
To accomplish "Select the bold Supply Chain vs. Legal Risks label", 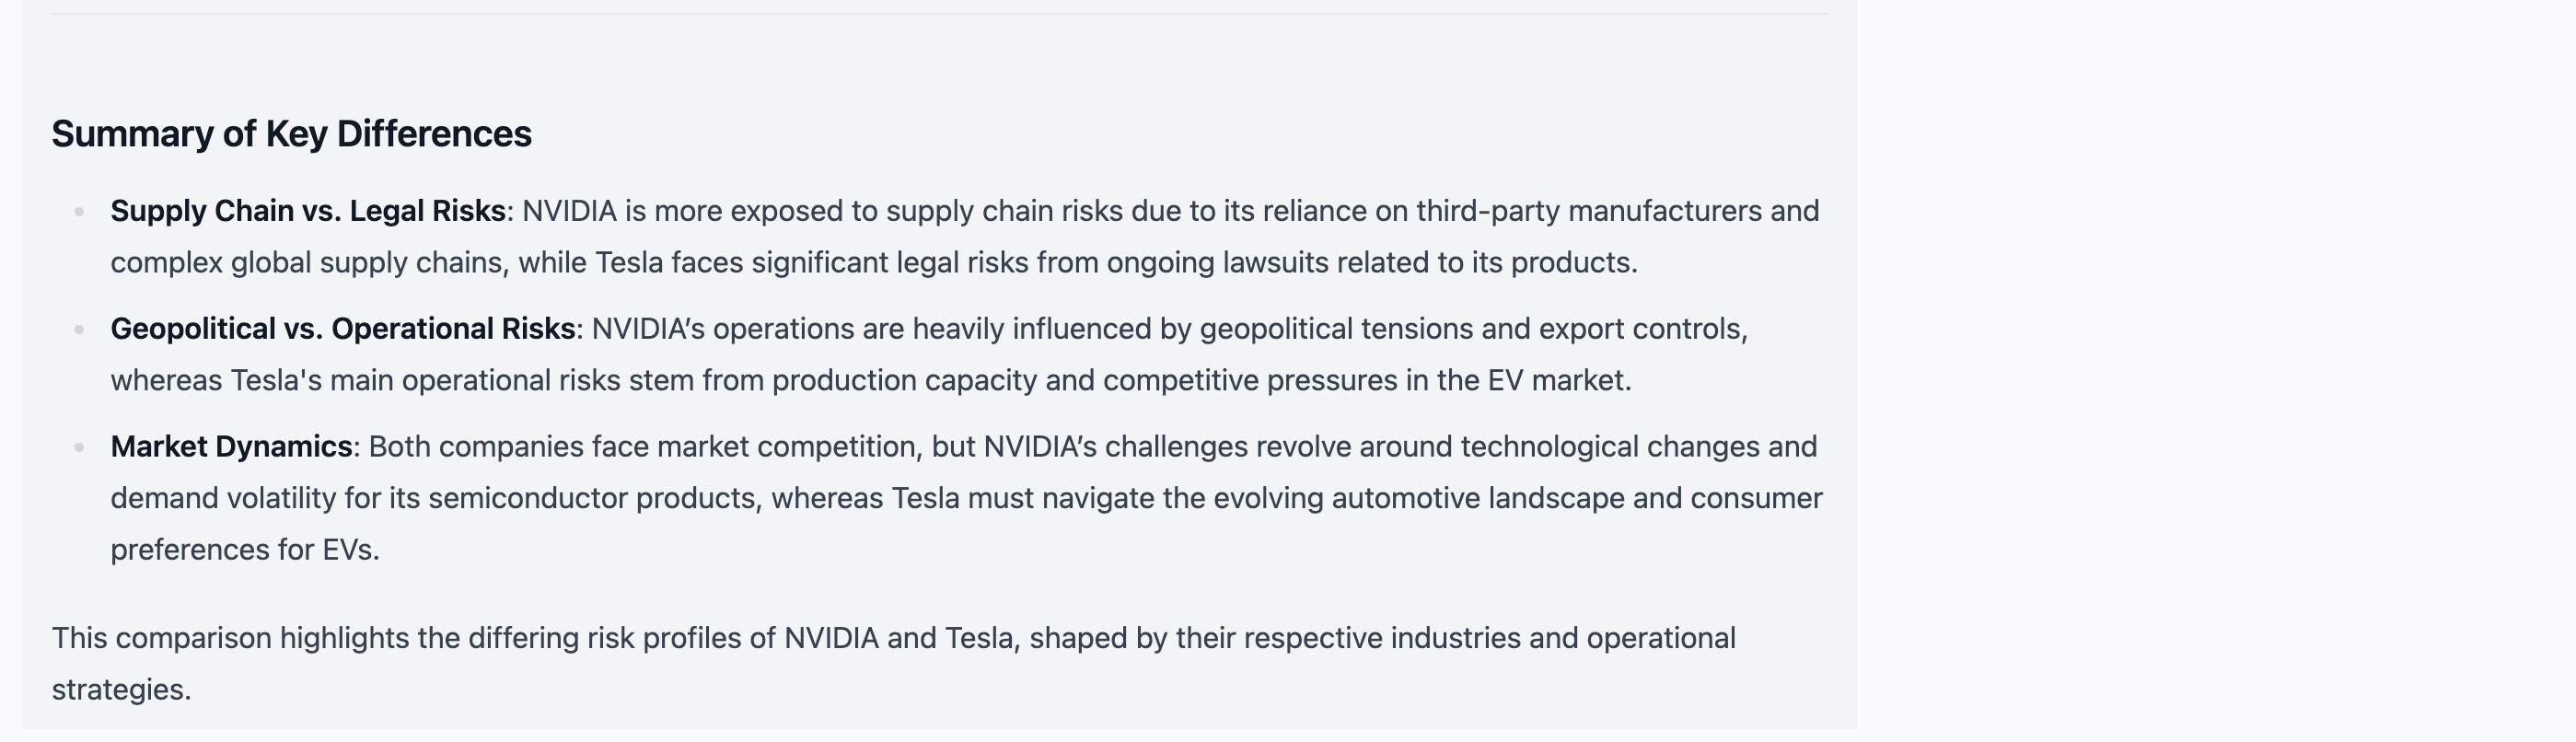I will click(308, 211).
